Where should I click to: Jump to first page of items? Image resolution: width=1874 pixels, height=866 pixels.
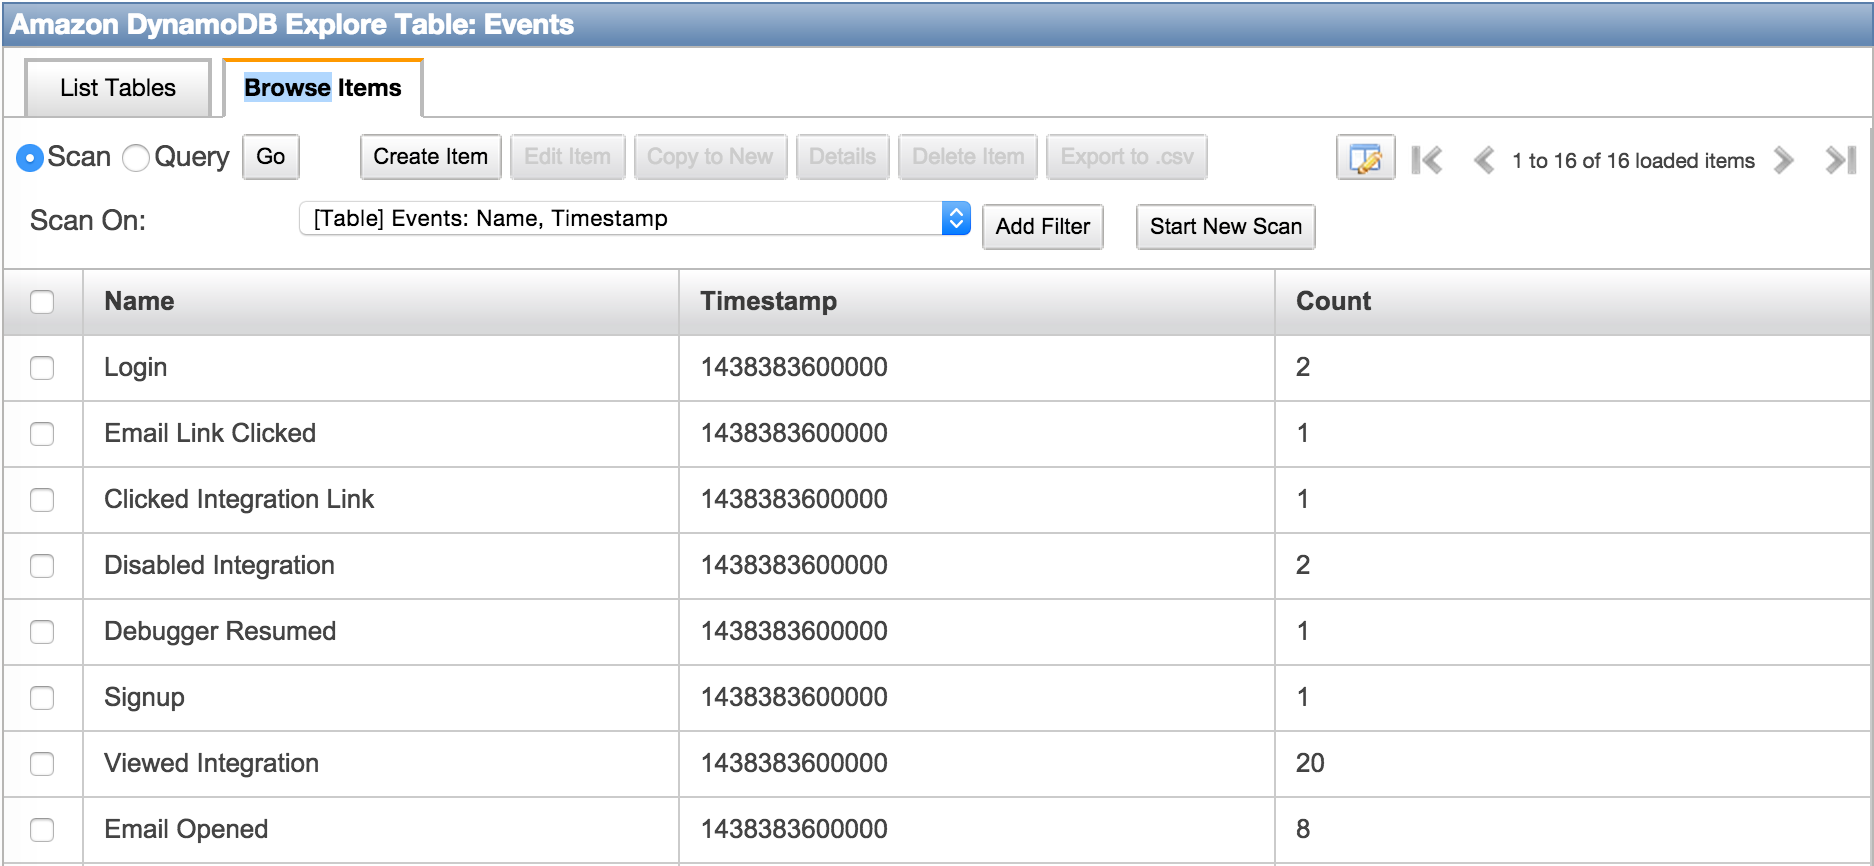1427,160
